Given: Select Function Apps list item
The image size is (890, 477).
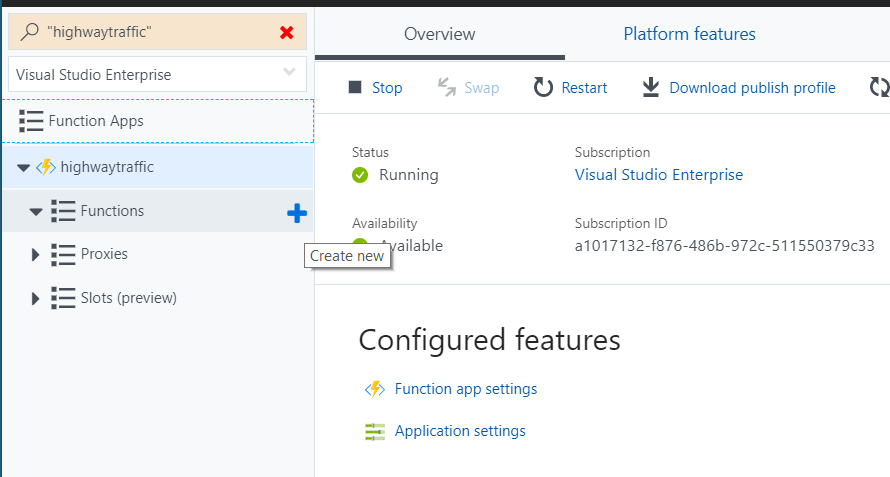Looking at the screenshot, I should (x=157, y=121).
